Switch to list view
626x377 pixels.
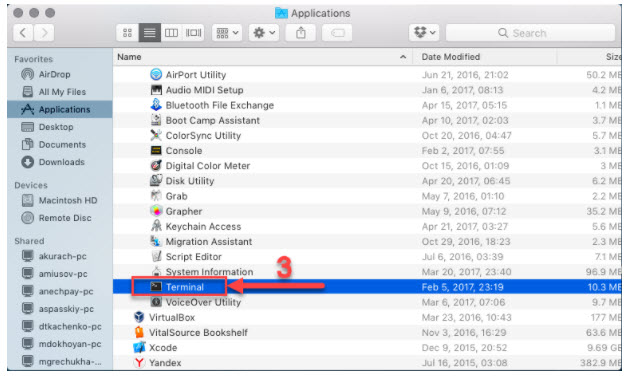pos(150,33)
